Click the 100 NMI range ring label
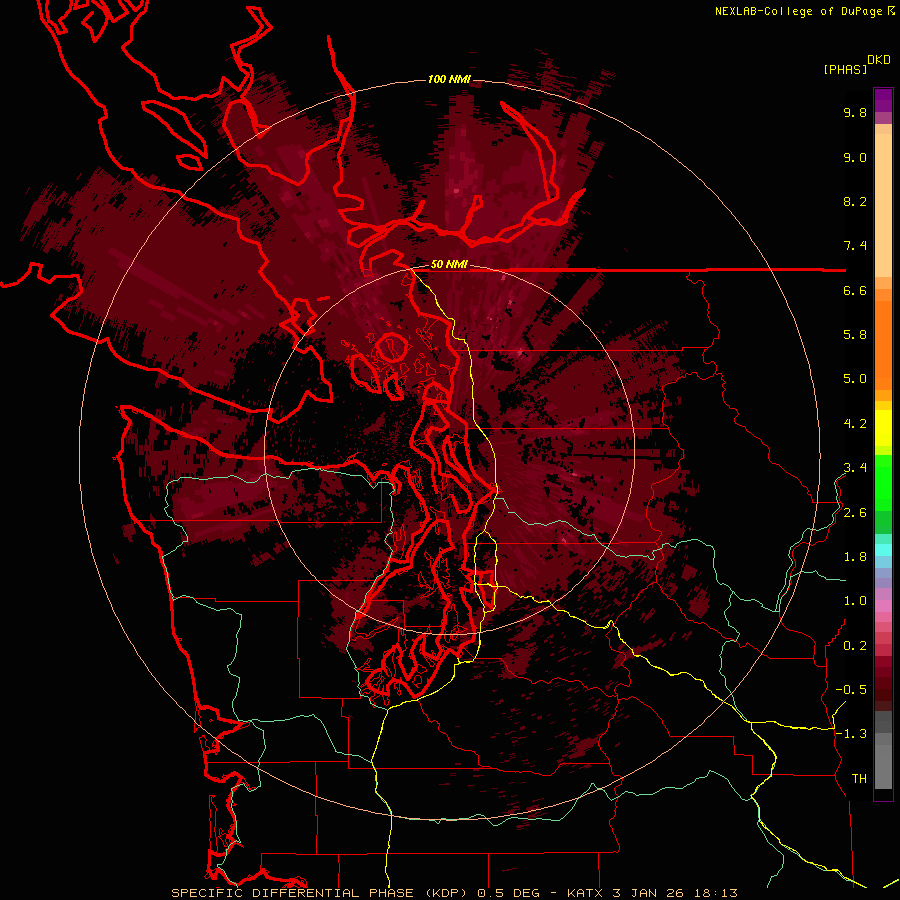The width and height of the screenshot is (900, 900). click(x=449, y=79)
